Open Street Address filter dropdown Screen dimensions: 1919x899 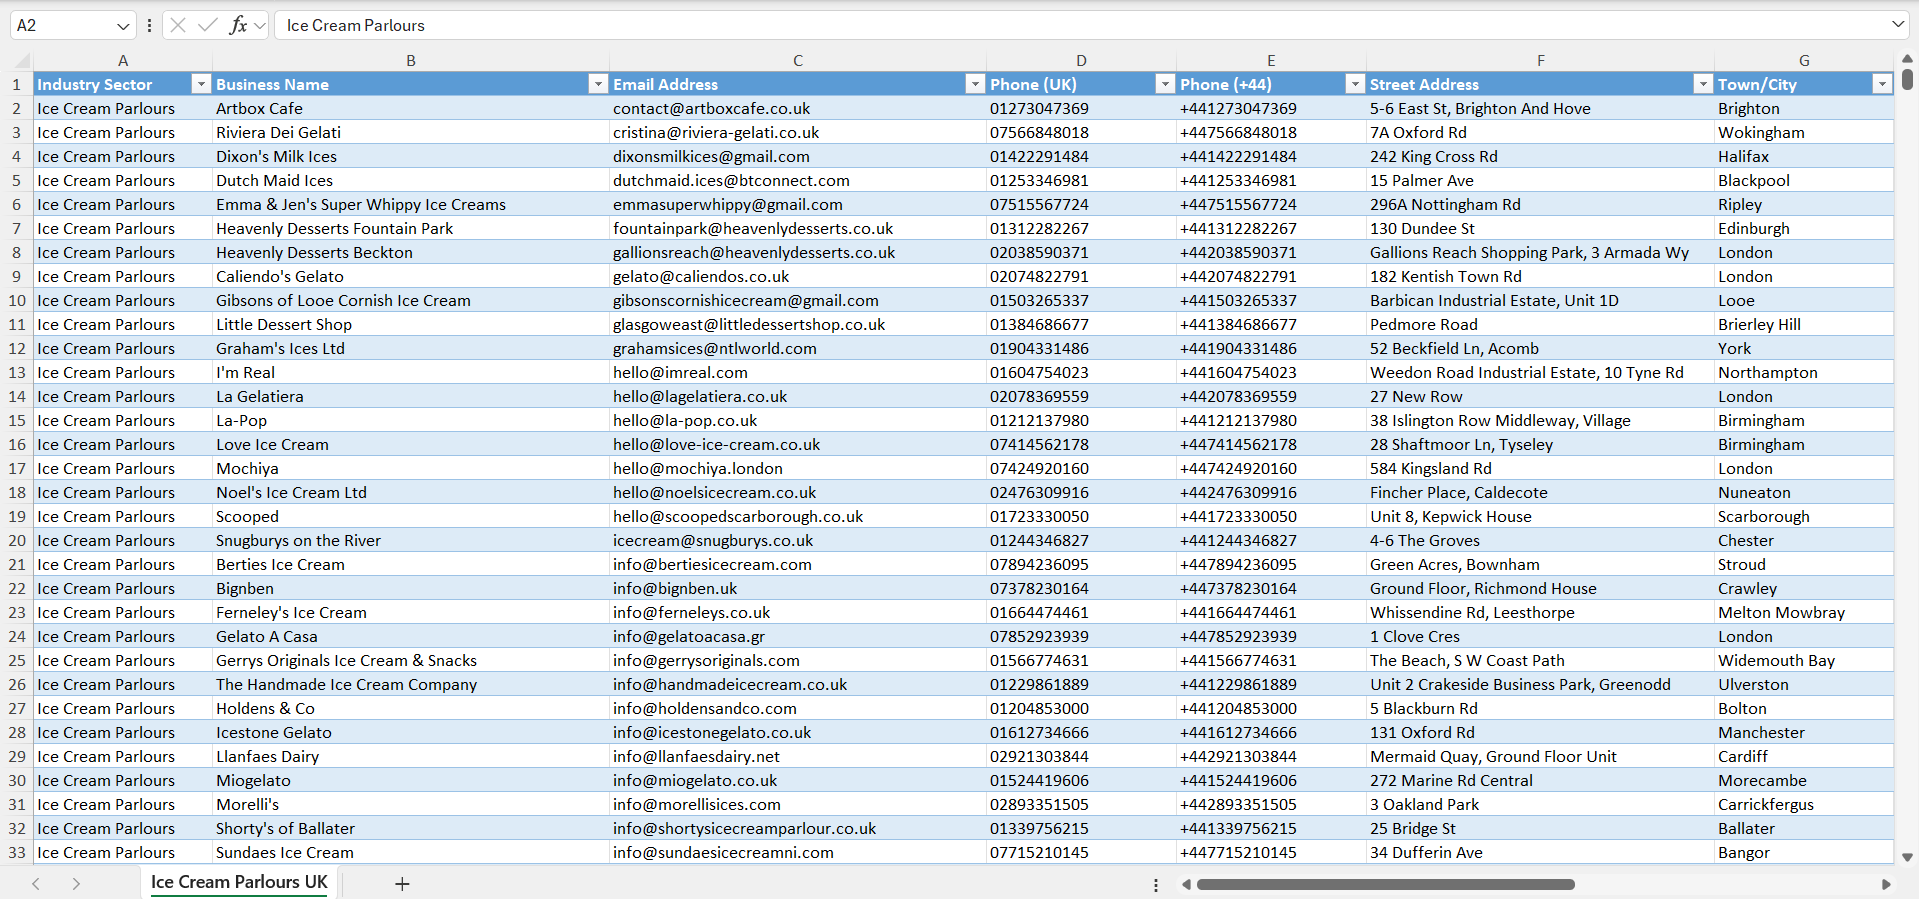(1703, 84)
